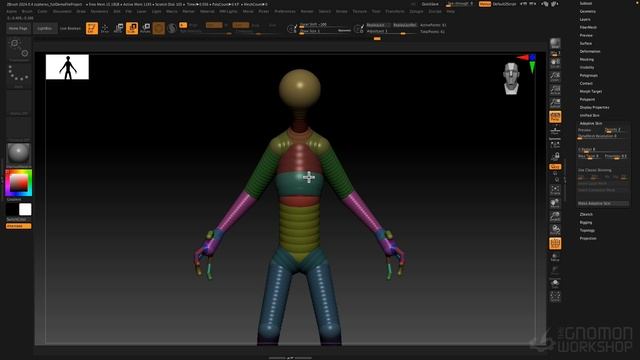Expand the Deformation subpalette

(590, 51)
